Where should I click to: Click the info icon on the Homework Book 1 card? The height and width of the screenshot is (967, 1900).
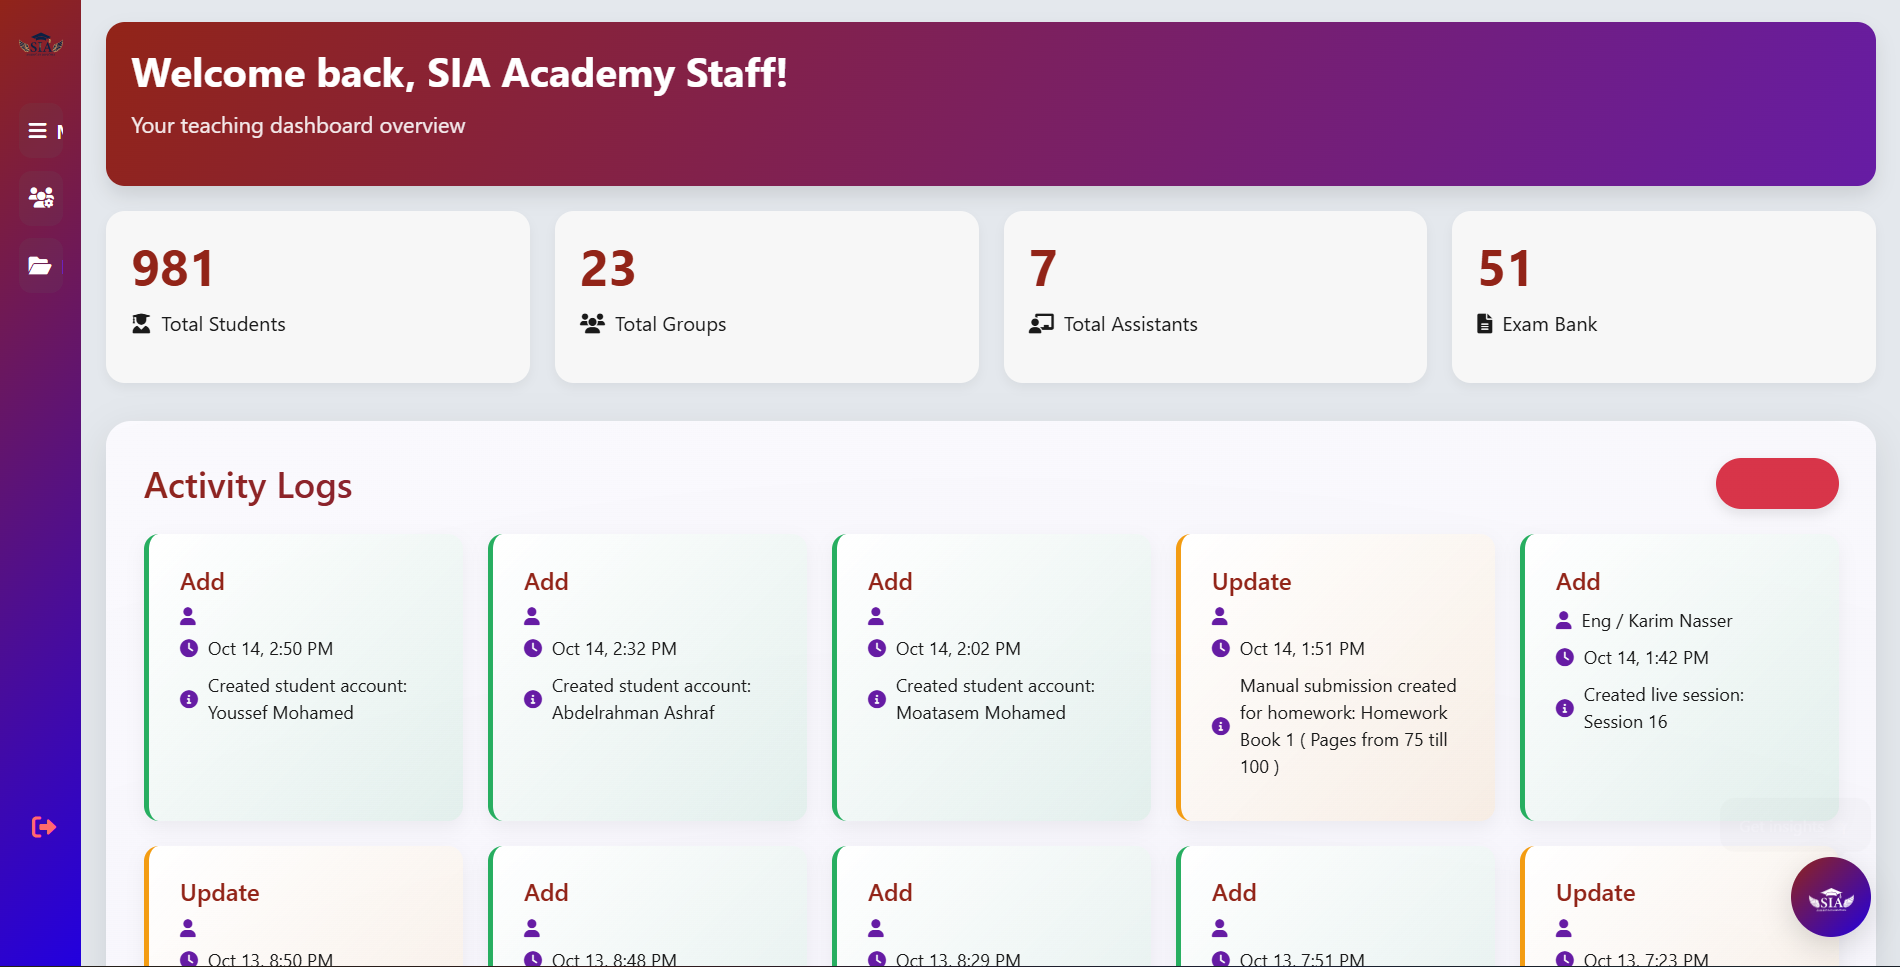tap(1220, 726)
